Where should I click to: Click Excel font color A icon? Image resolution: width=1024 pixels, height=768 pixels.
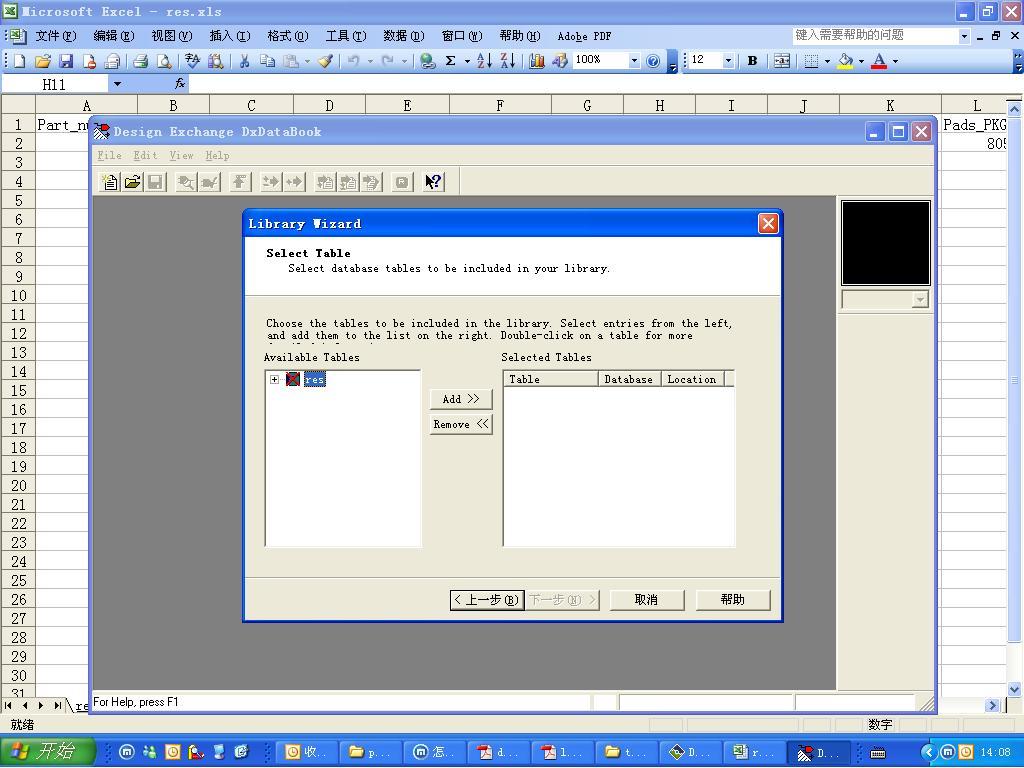pos(879,61)
